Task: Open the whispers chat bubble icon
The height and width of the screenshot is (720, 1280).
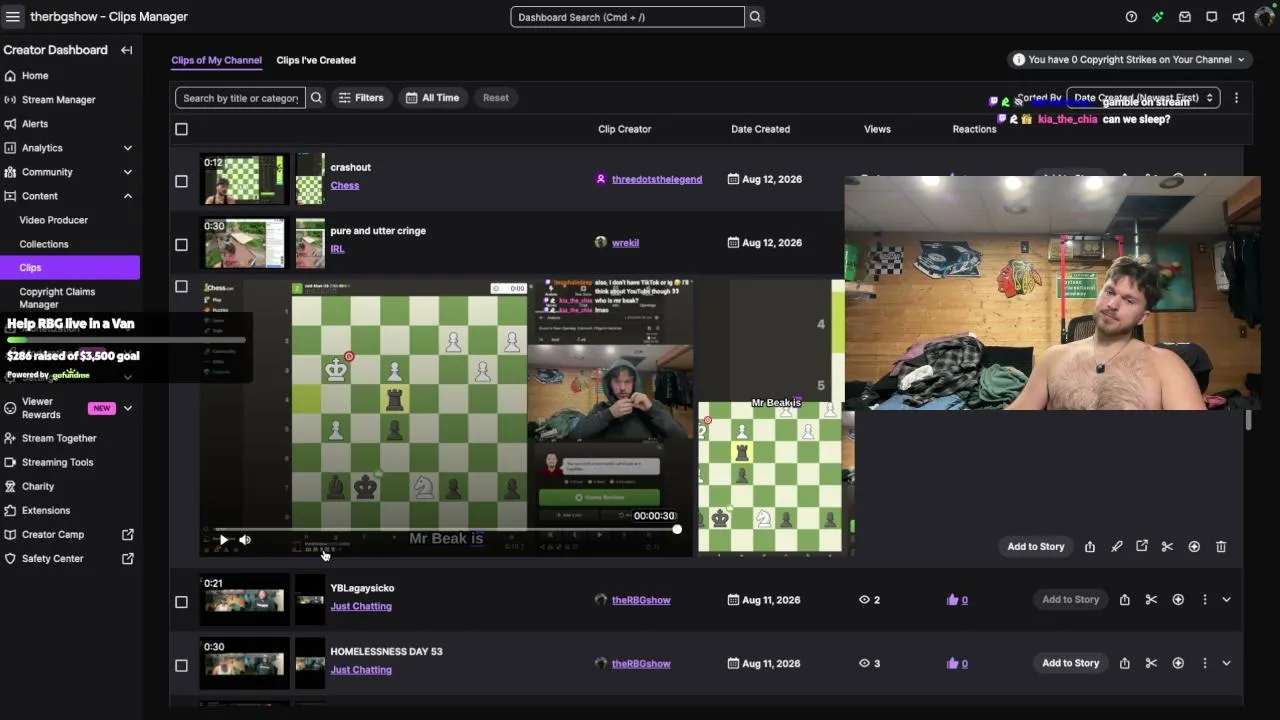Action: (x=1212, y=17)
